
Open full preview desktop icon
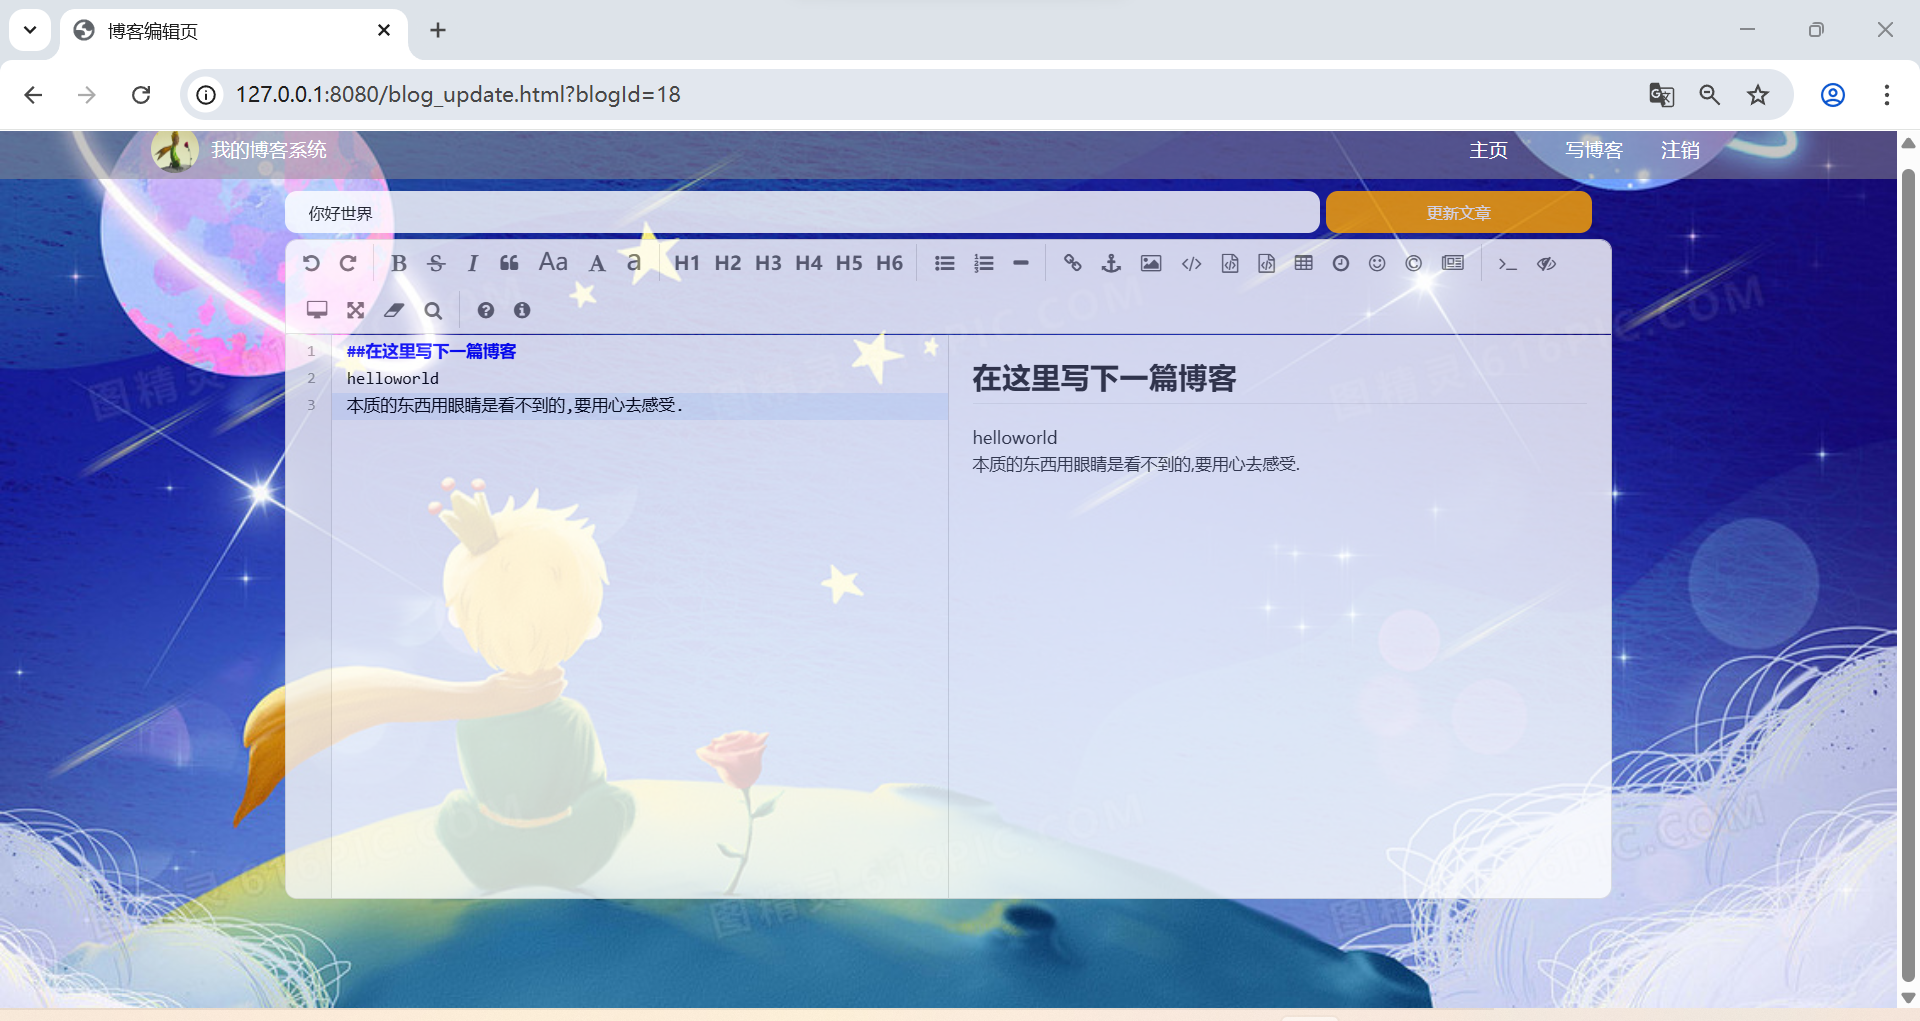(317, 310)
